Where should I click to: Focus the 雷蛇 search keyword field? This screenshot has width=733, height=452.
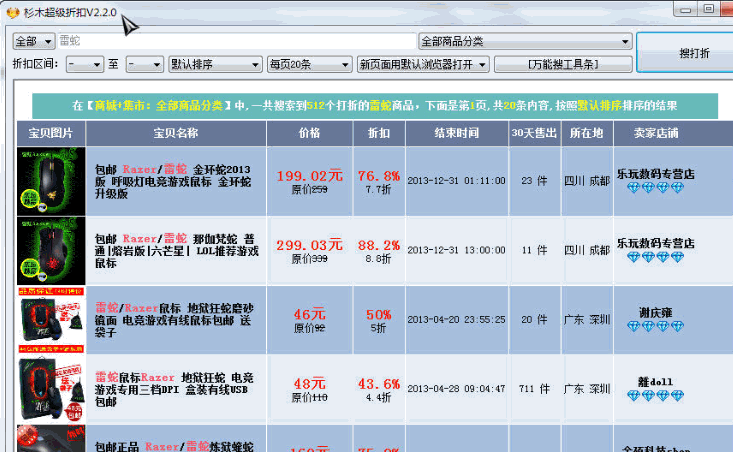pos(237,41)
